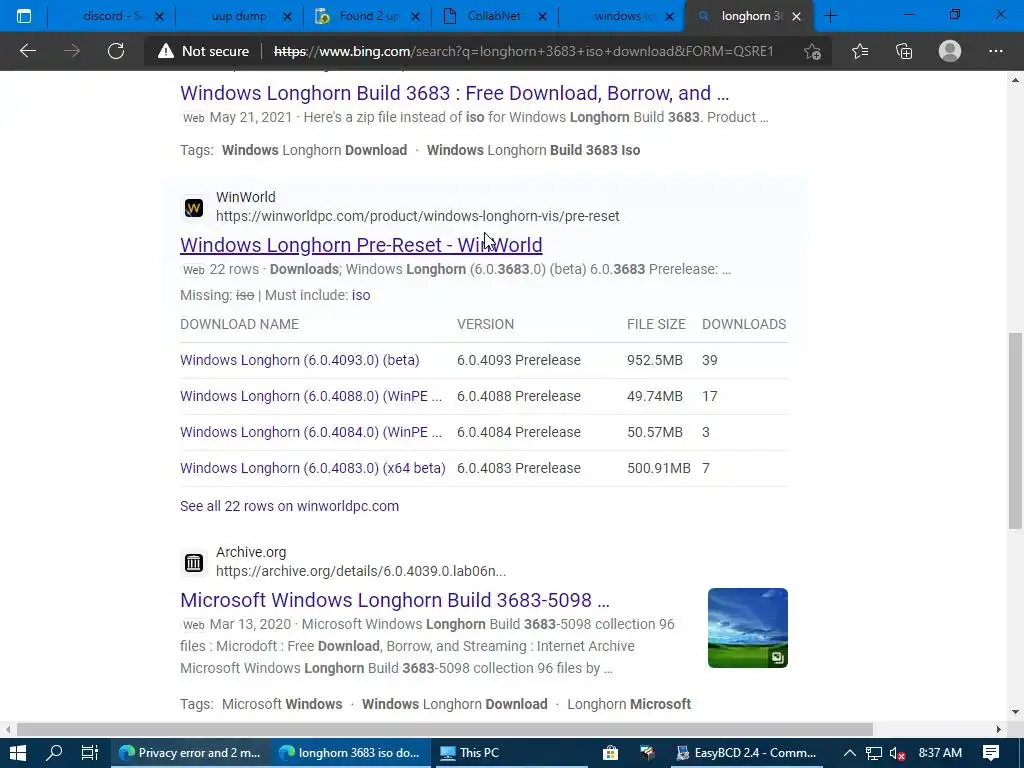Open Edge Settings and more menu
The image size is (1024, 768).
click(995, 51)
